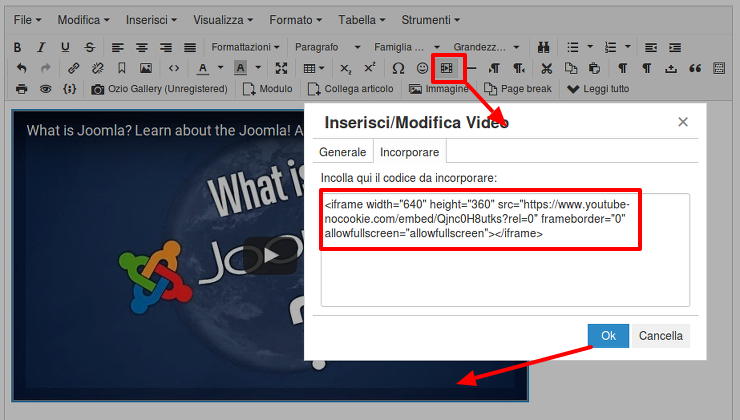Cut selection with scissors icon

547,68
